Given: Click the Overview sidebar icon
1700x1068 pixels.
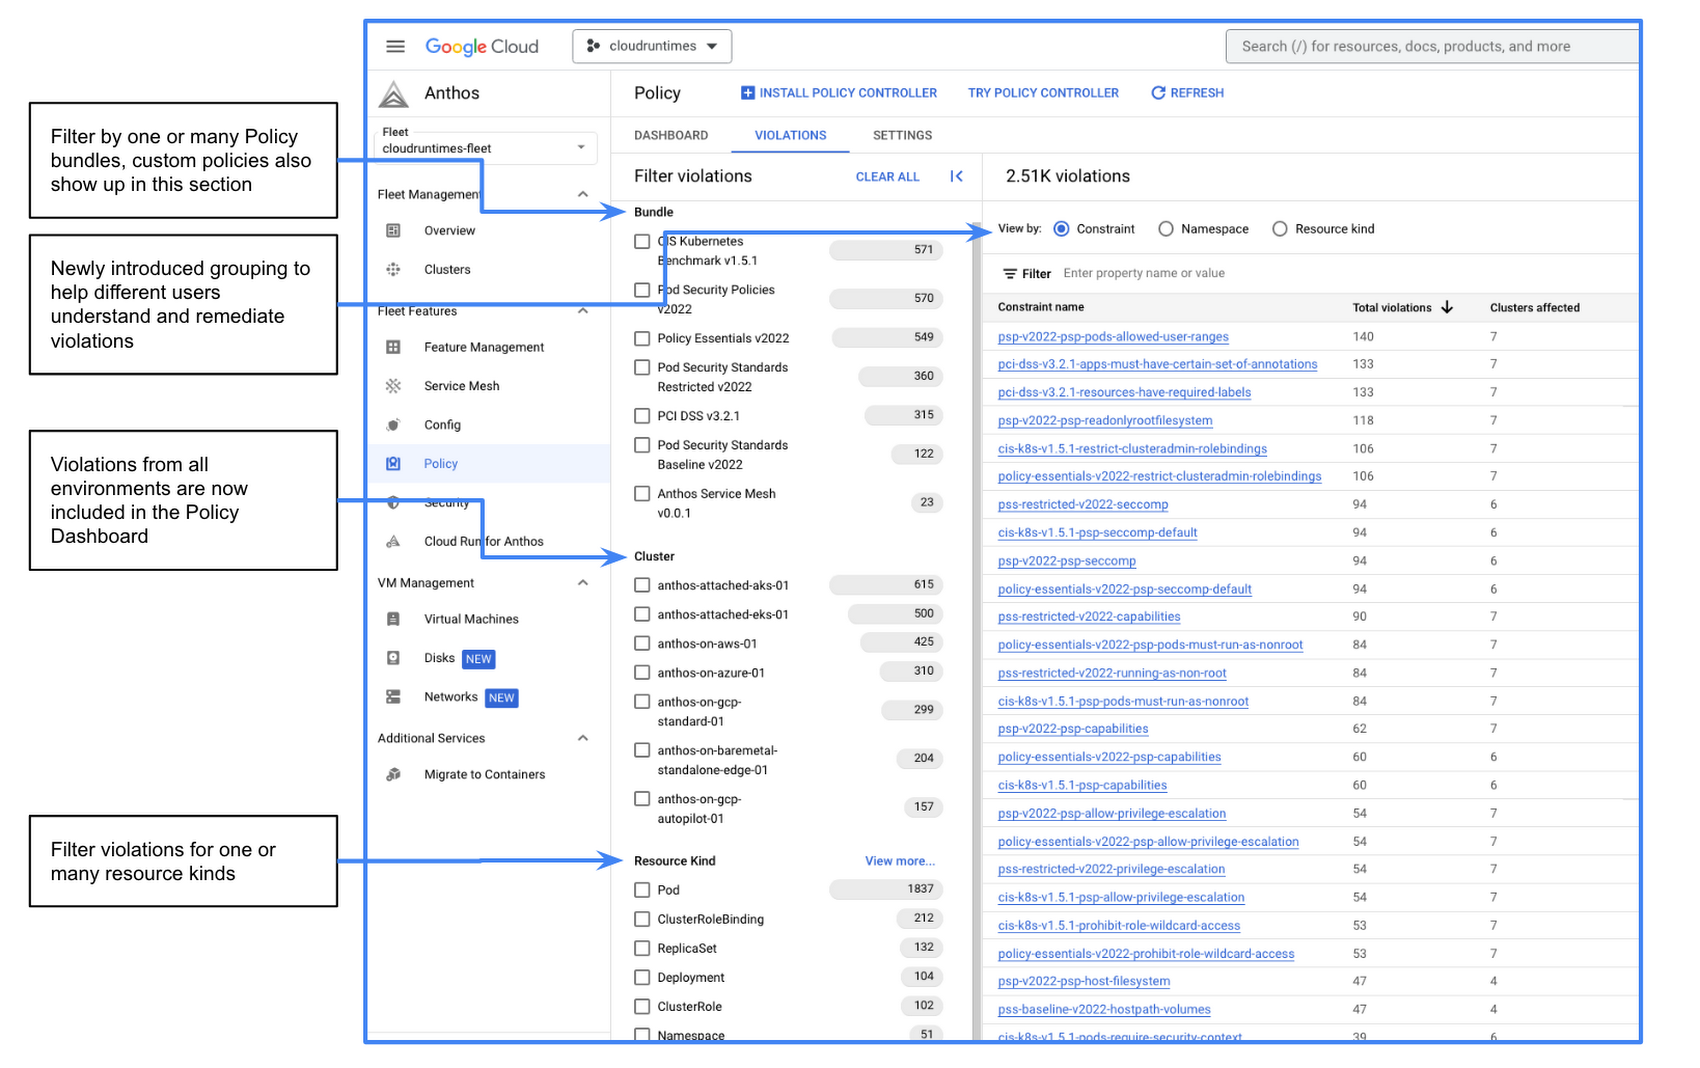Looking at the screenshot, I should (x=394, y=231).
